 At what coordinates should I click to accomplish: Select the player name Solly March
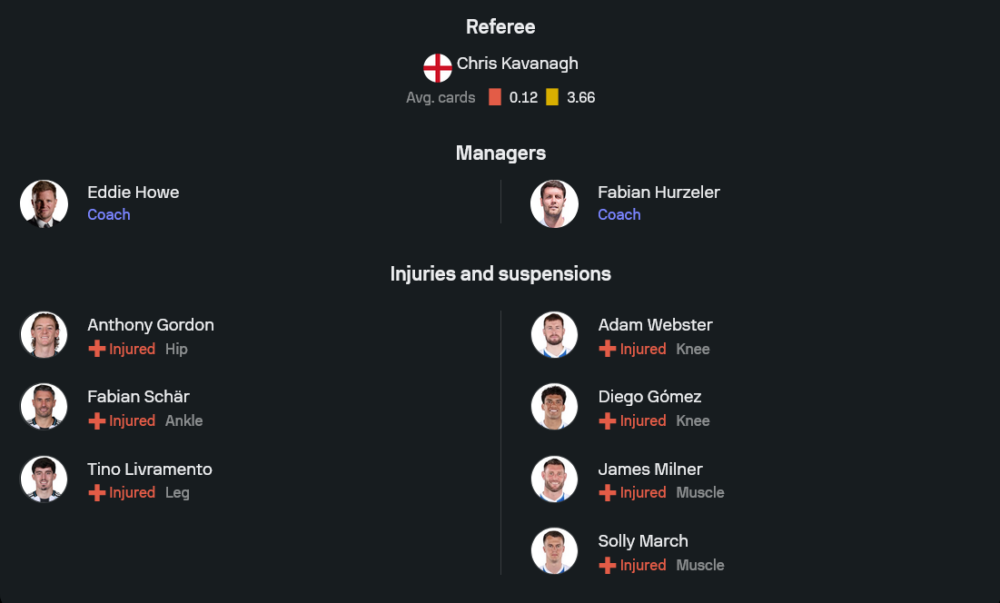pos(643,541)
